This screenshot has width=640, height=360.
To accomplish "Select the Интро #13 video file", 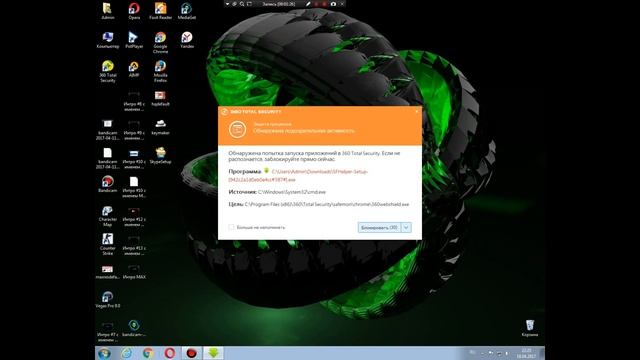I will coord(134,244).
